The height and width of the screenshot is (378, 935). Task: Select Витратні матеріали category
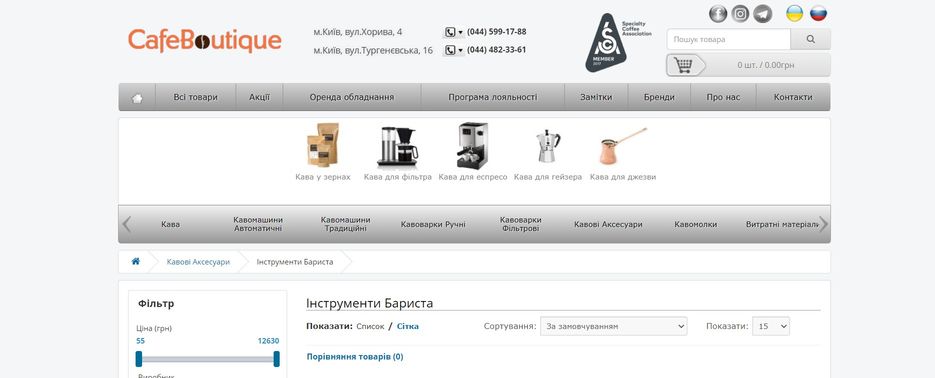781,224
